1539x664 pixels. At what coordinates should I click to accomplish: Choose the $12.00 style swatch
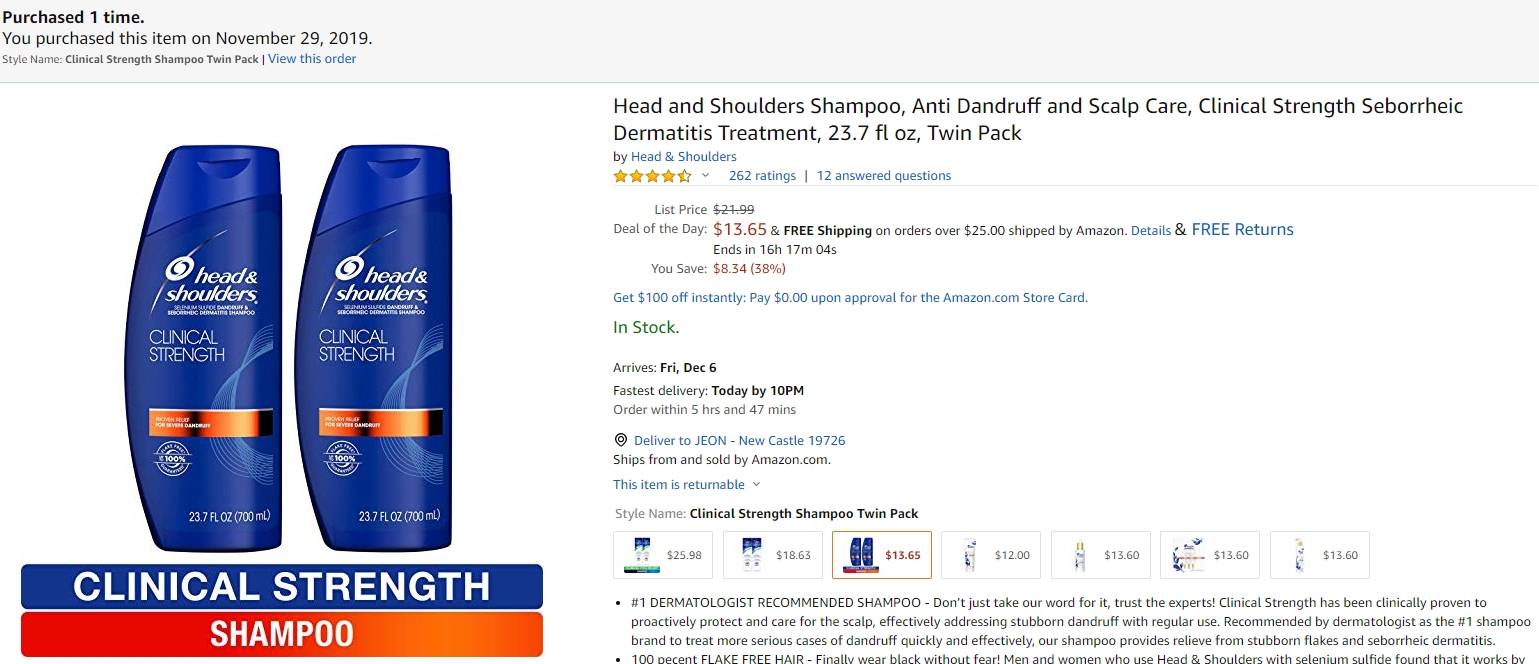(x=991, y=555)
